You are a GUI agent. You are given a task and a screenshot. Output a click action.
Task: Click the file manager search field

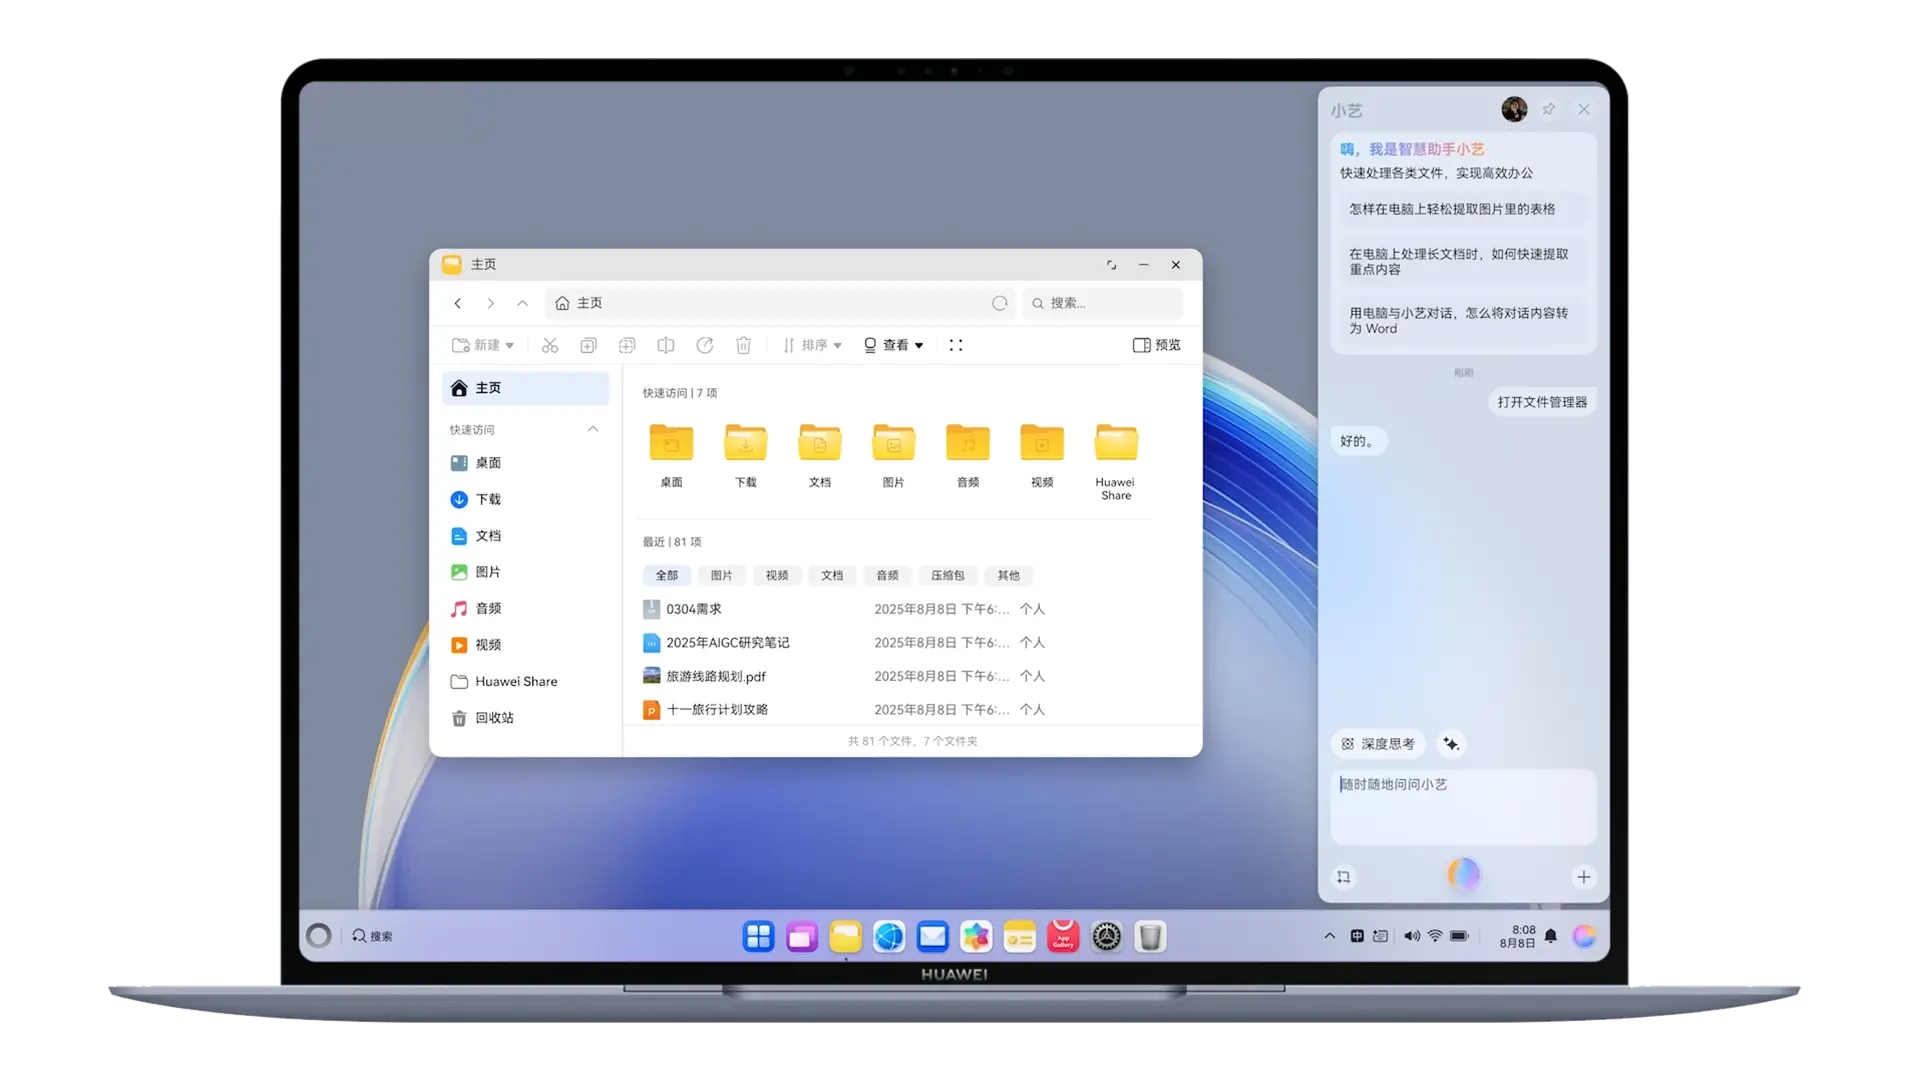[x=1103, y=303]
